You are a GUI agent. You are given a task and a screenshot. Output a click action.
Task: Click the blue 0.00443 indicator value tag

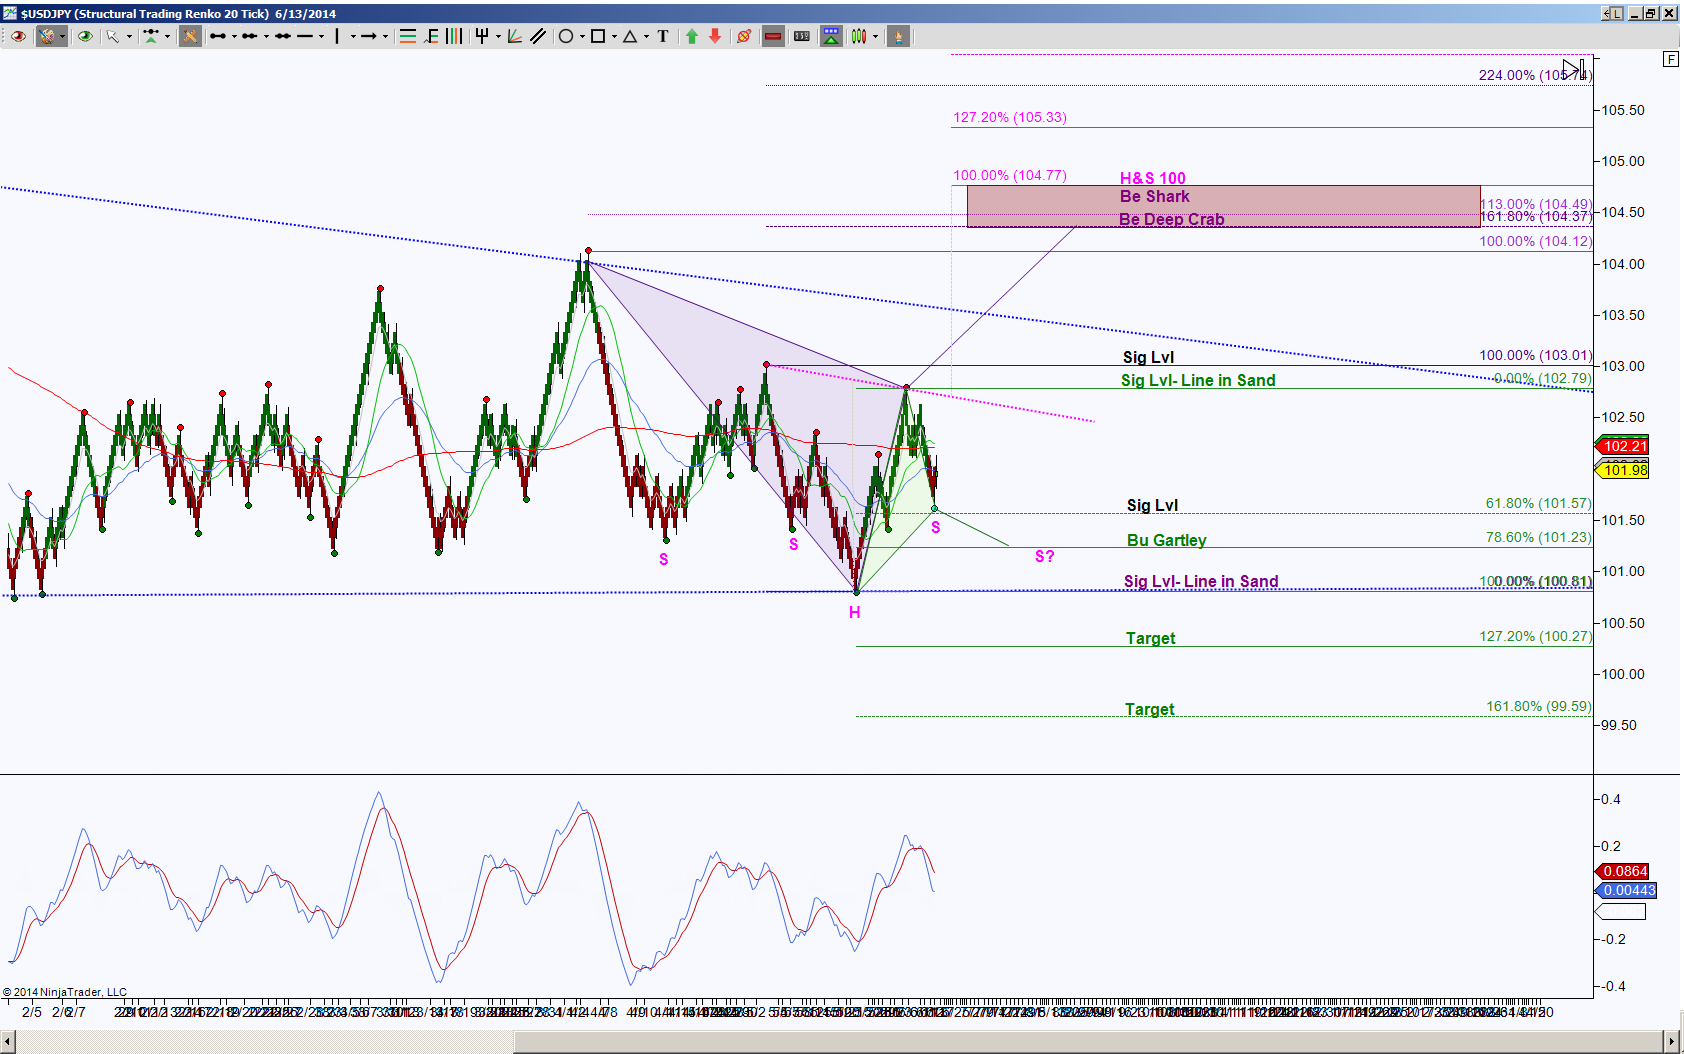1626,890
